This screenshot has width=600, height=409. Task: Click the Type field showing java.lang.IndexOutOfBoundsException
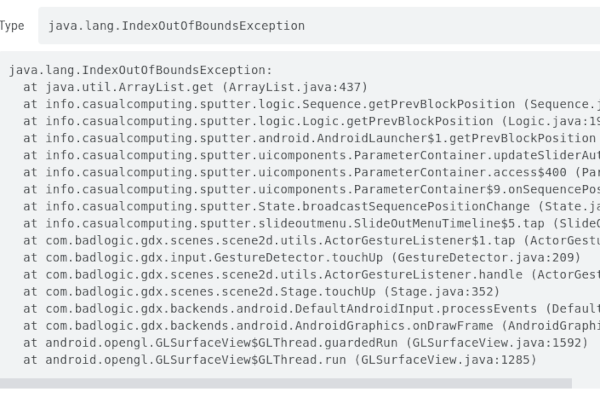coord(319,26)
